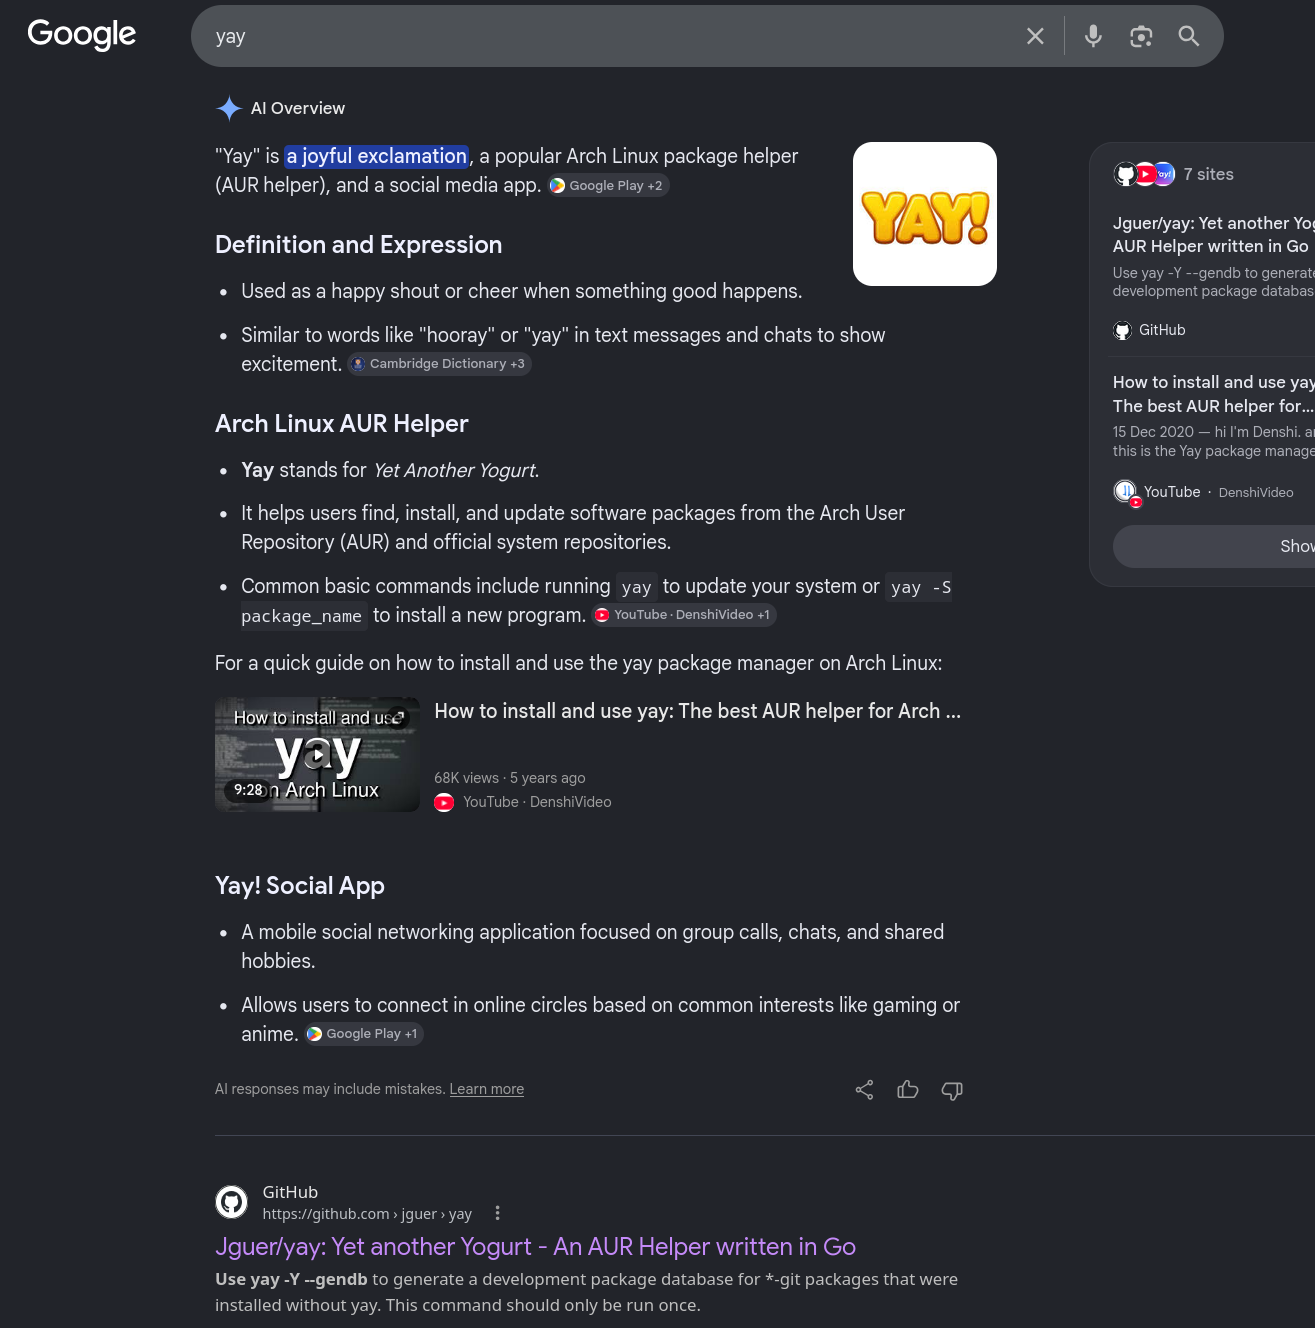The height and width of the screenshot is (1328, 1315).
Task: Give thumbs down to the AI Overview
Action: (x=952, y=1090)
